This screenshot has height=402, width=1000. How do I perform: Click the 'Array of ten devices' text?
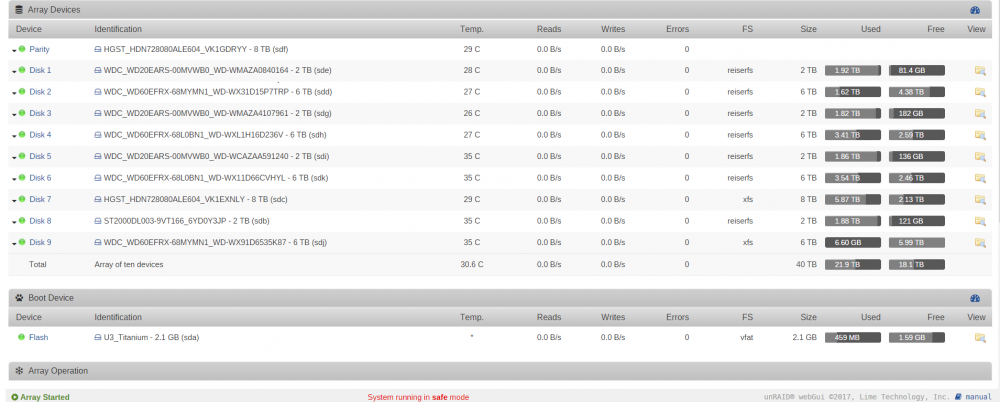pos(128,264)
